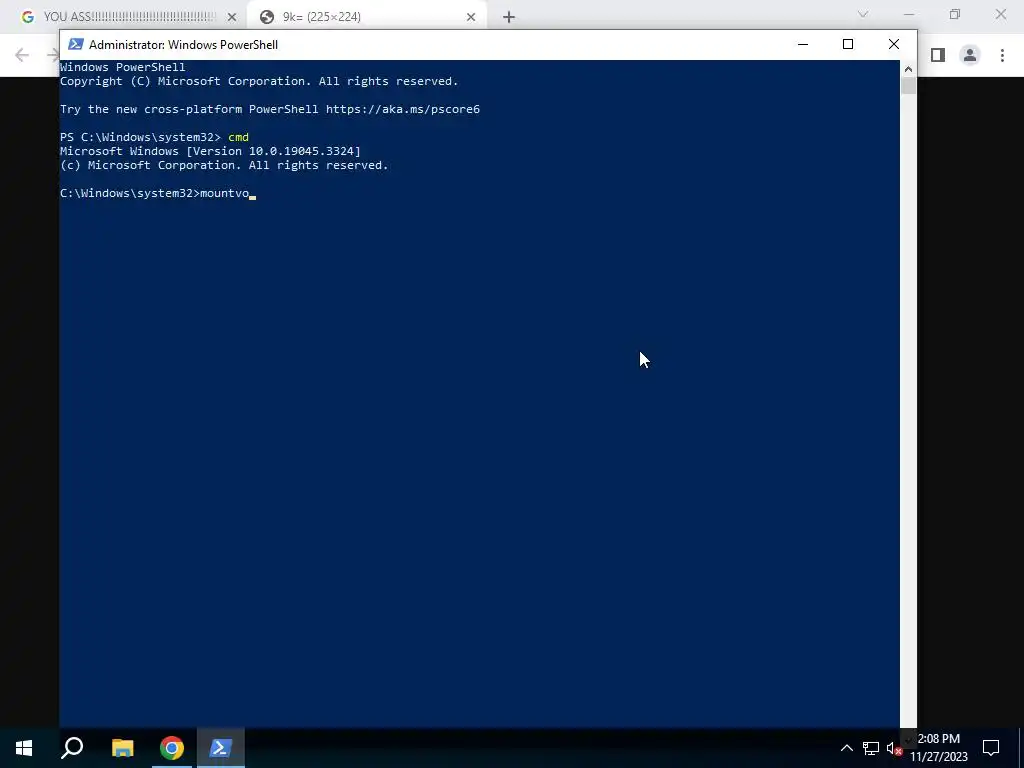The width and height of the screenshot is (1024, 768).
Task: Show hidden system tray icons
Action: [x=846, y=748]
